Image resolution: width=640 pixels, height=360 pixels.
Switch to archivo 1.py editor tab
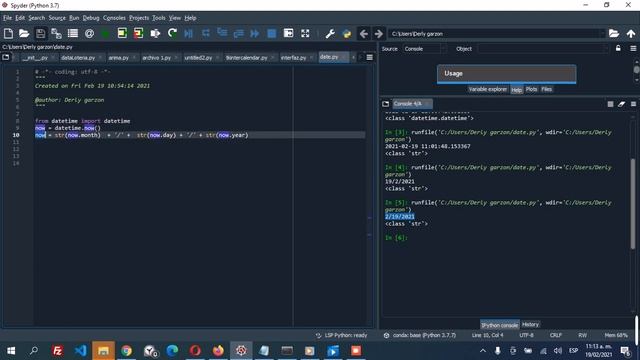coord(157,58)
